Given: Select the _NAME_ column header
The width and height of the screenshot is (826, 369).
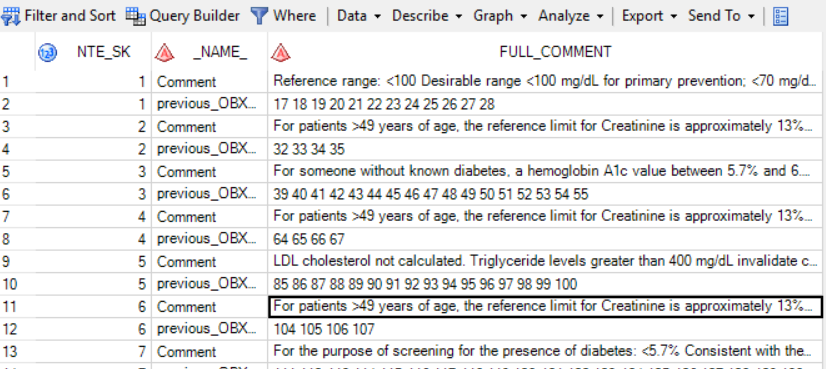Looking at the screenshot, I should coord(210,52).
